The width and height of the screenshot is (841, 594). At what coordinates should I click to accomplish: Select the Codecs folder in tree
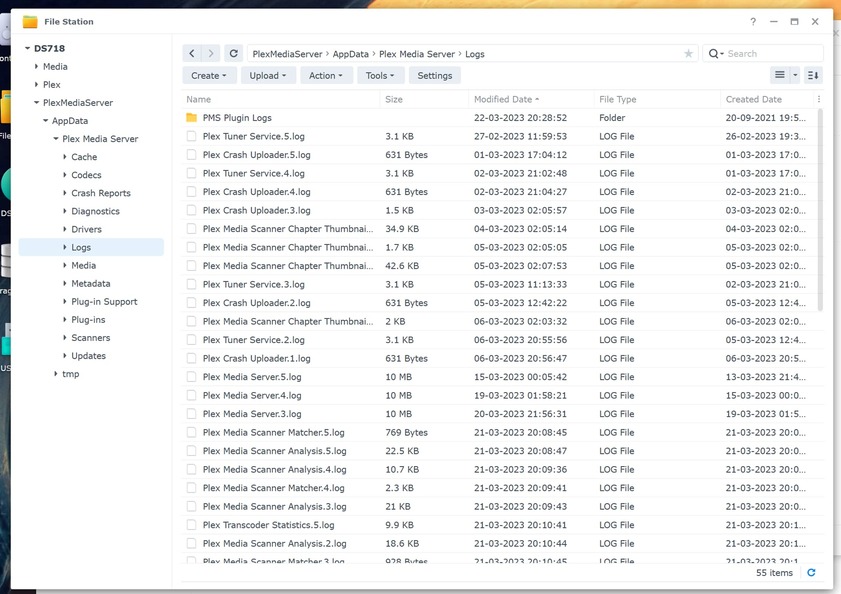pos(86,175)
